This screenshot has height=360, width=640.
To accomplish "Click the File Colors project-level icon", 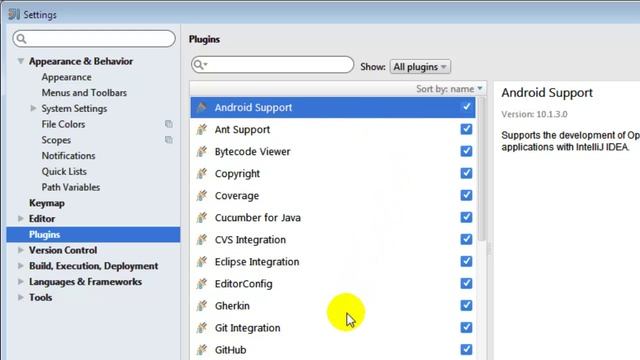I will pos(169,124).
